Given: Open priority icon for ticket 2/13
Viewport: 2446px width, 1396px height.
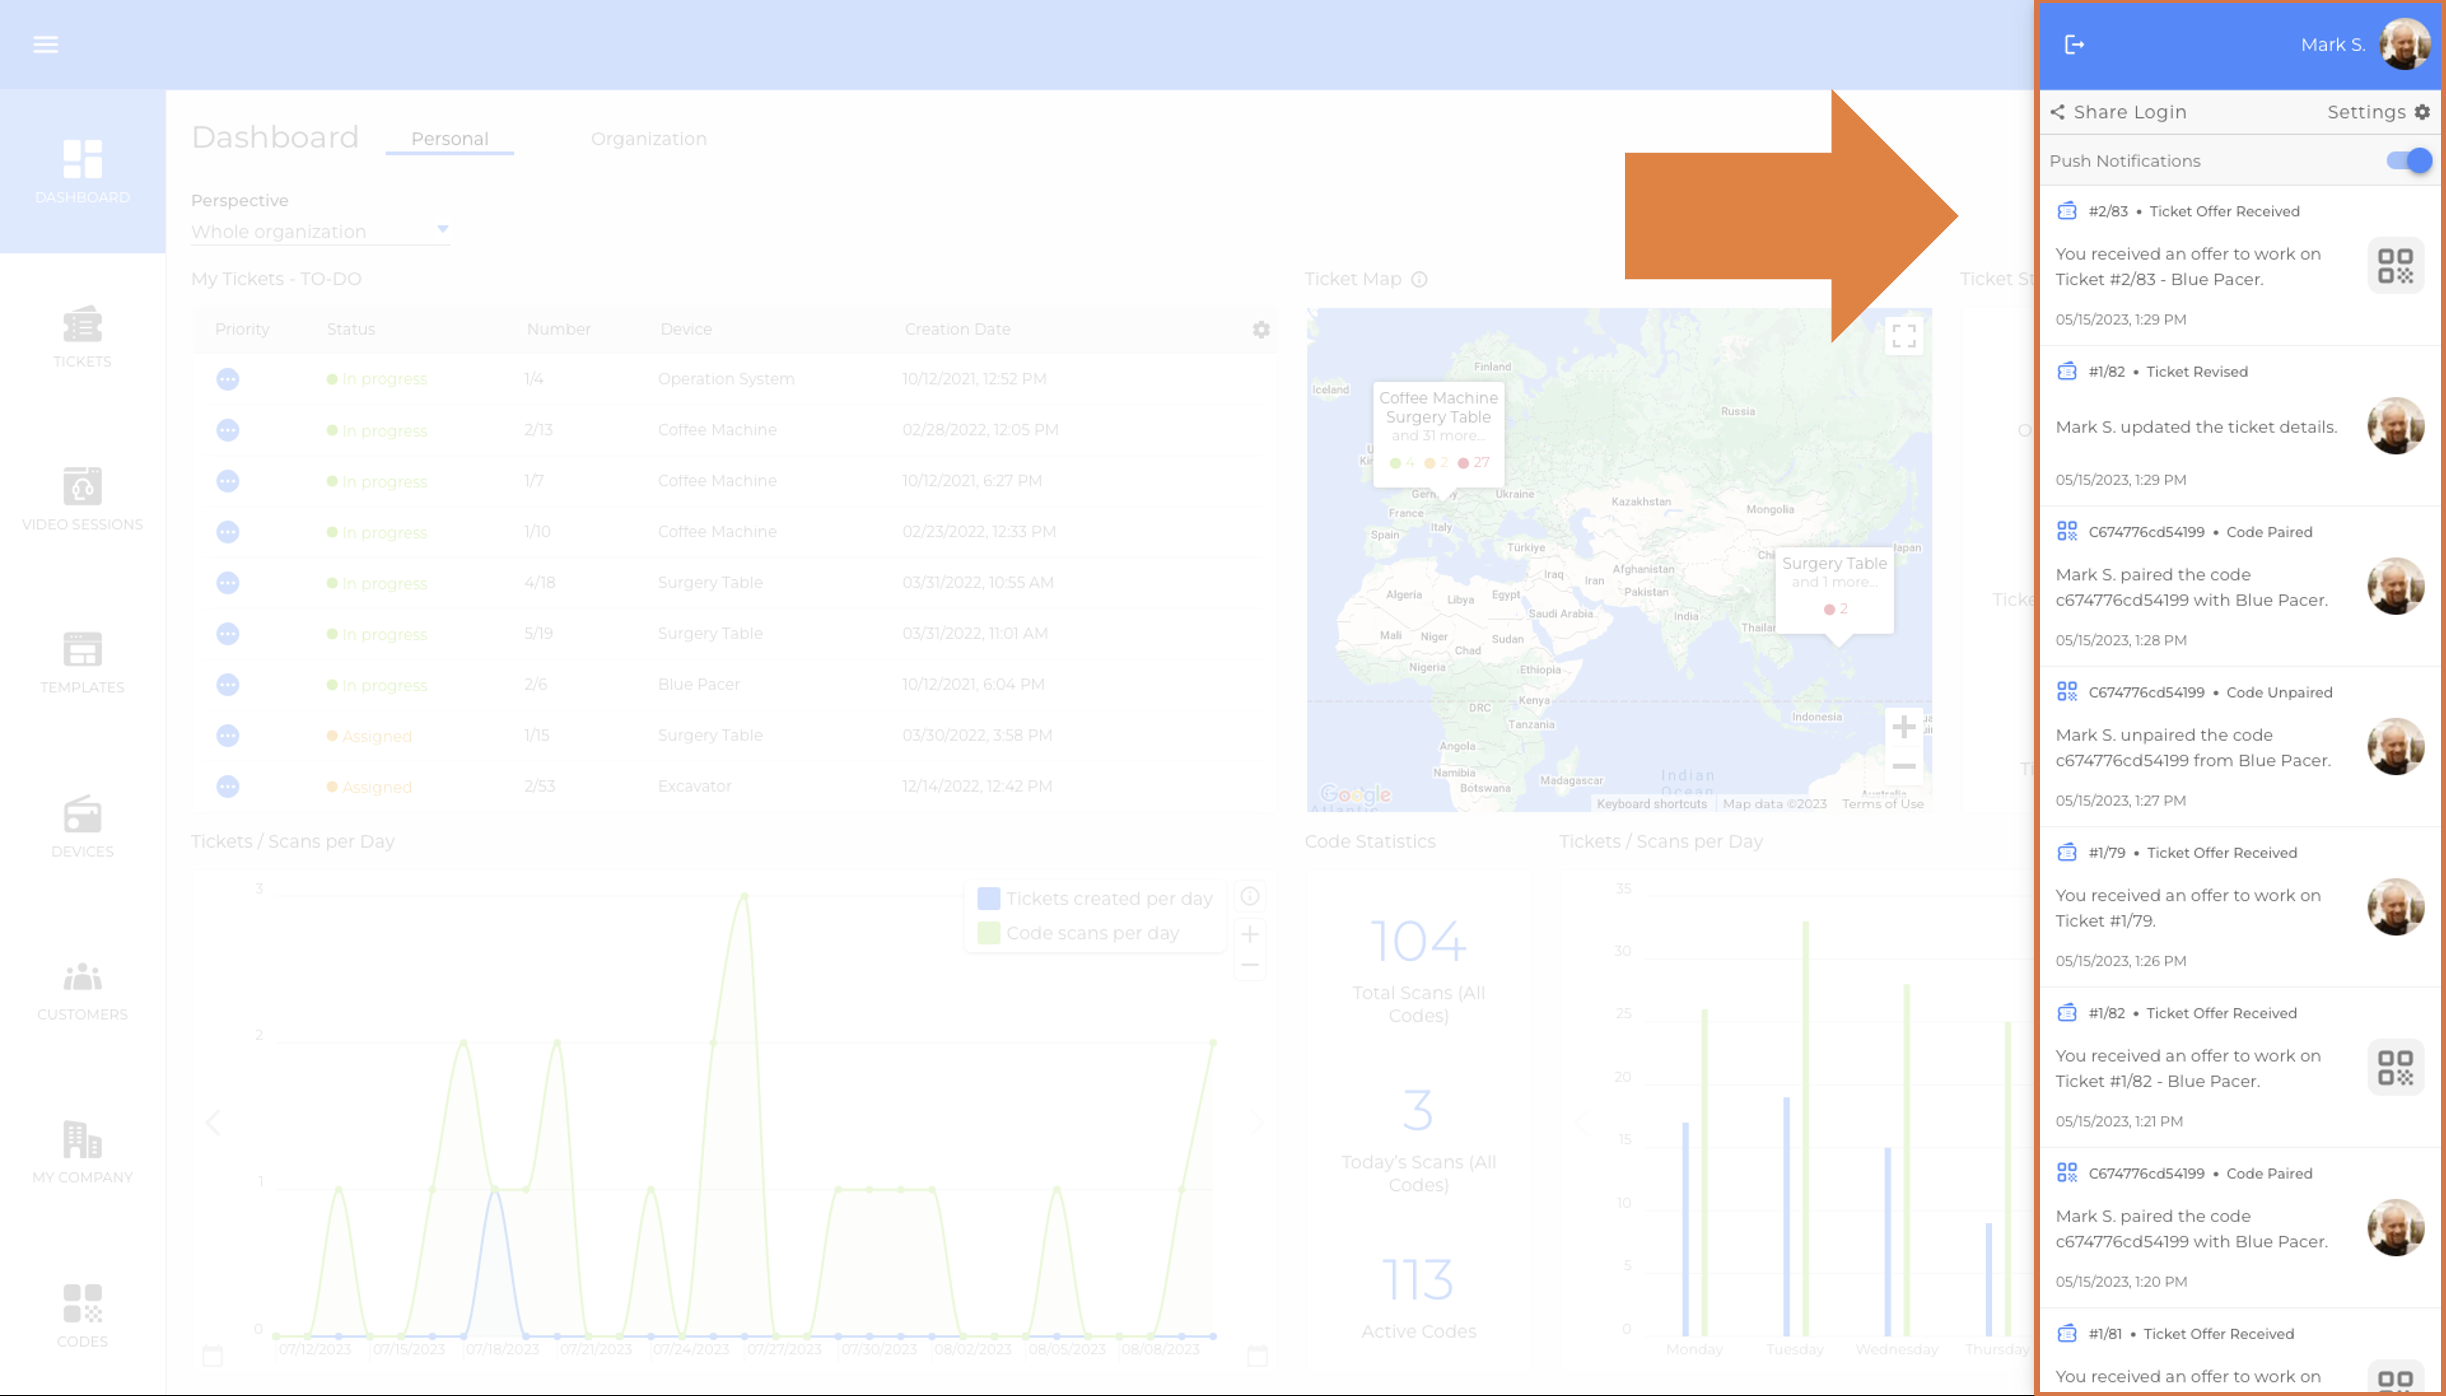Looking at the screenshot, I should pyautogui.click(x=228, y=430).
